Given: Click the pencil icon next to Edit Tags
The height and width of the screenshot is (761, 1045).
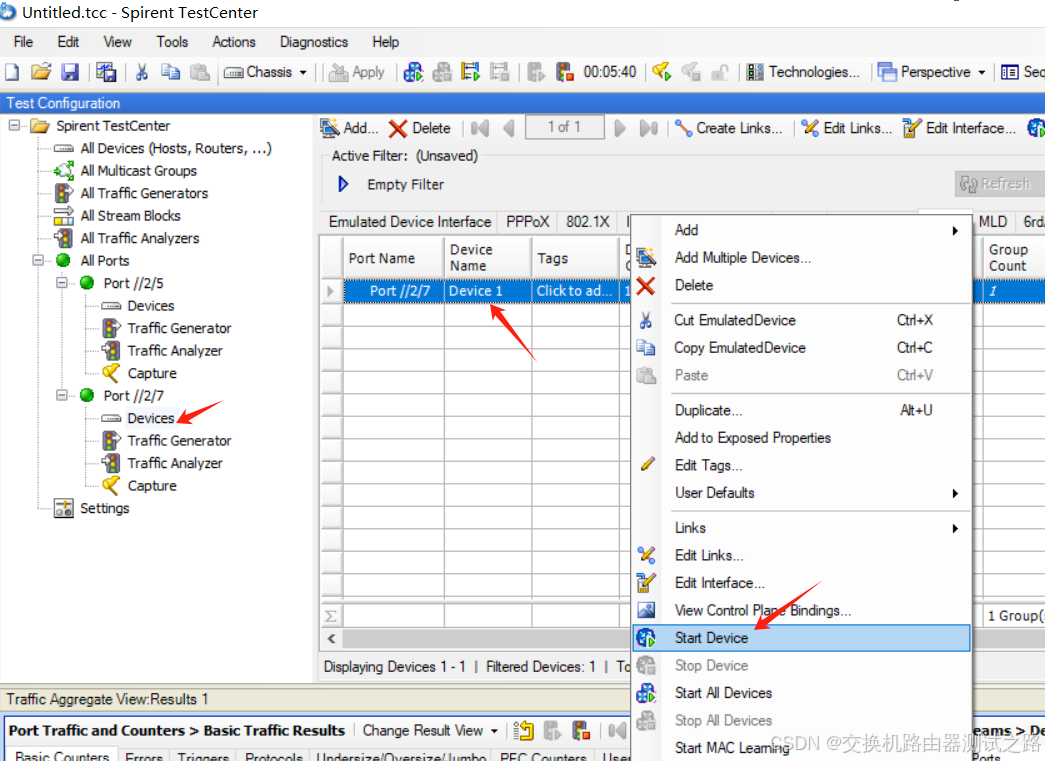Looking at the screenshot, I should [x=647, y=464].
